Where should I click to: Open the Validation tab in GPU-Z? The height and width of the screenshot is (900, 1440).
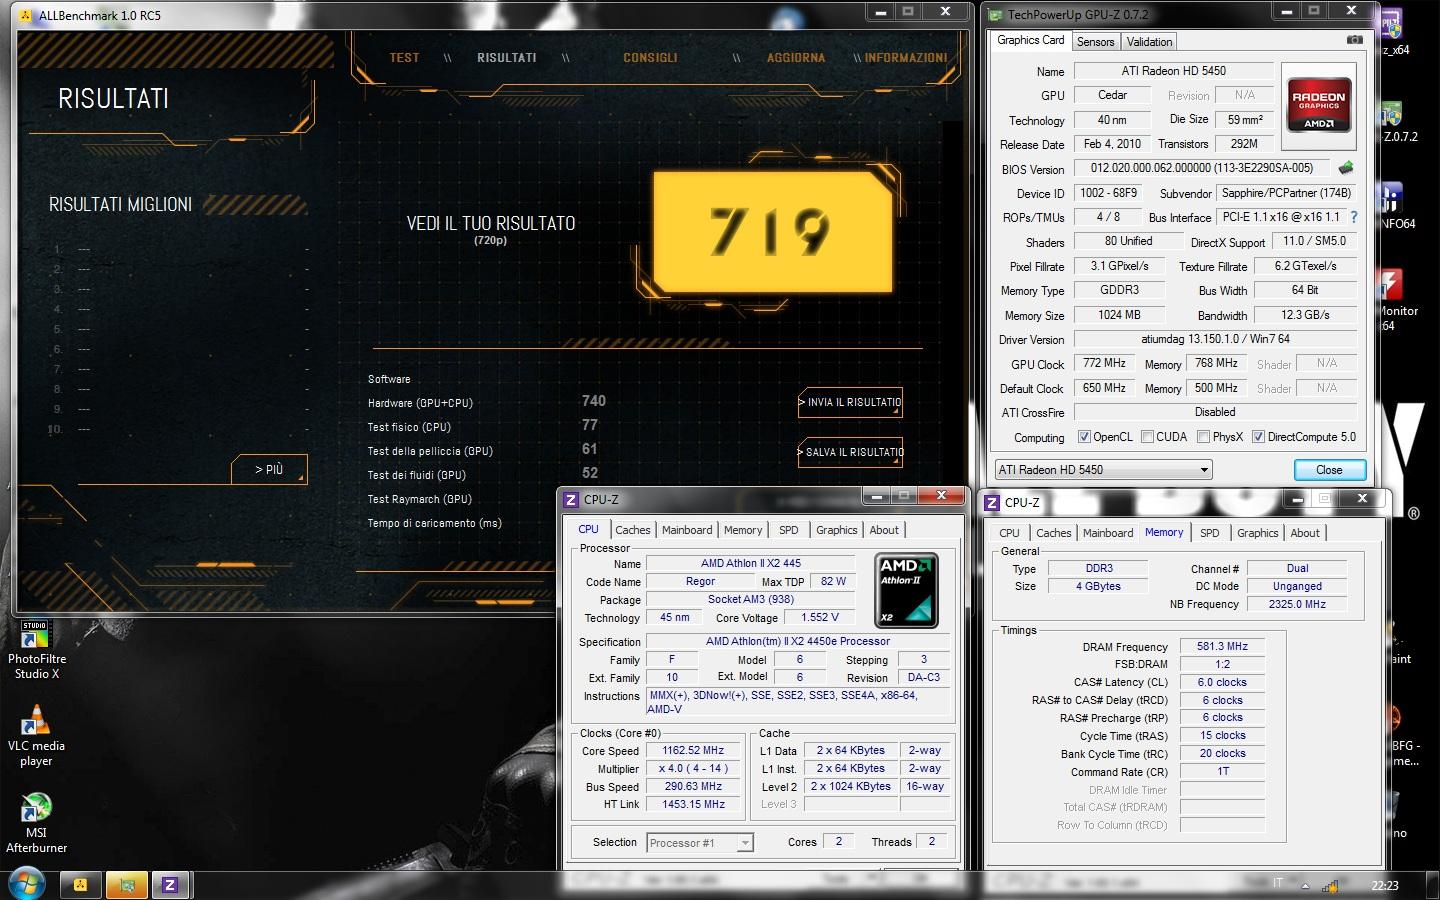coord(1149,42)
